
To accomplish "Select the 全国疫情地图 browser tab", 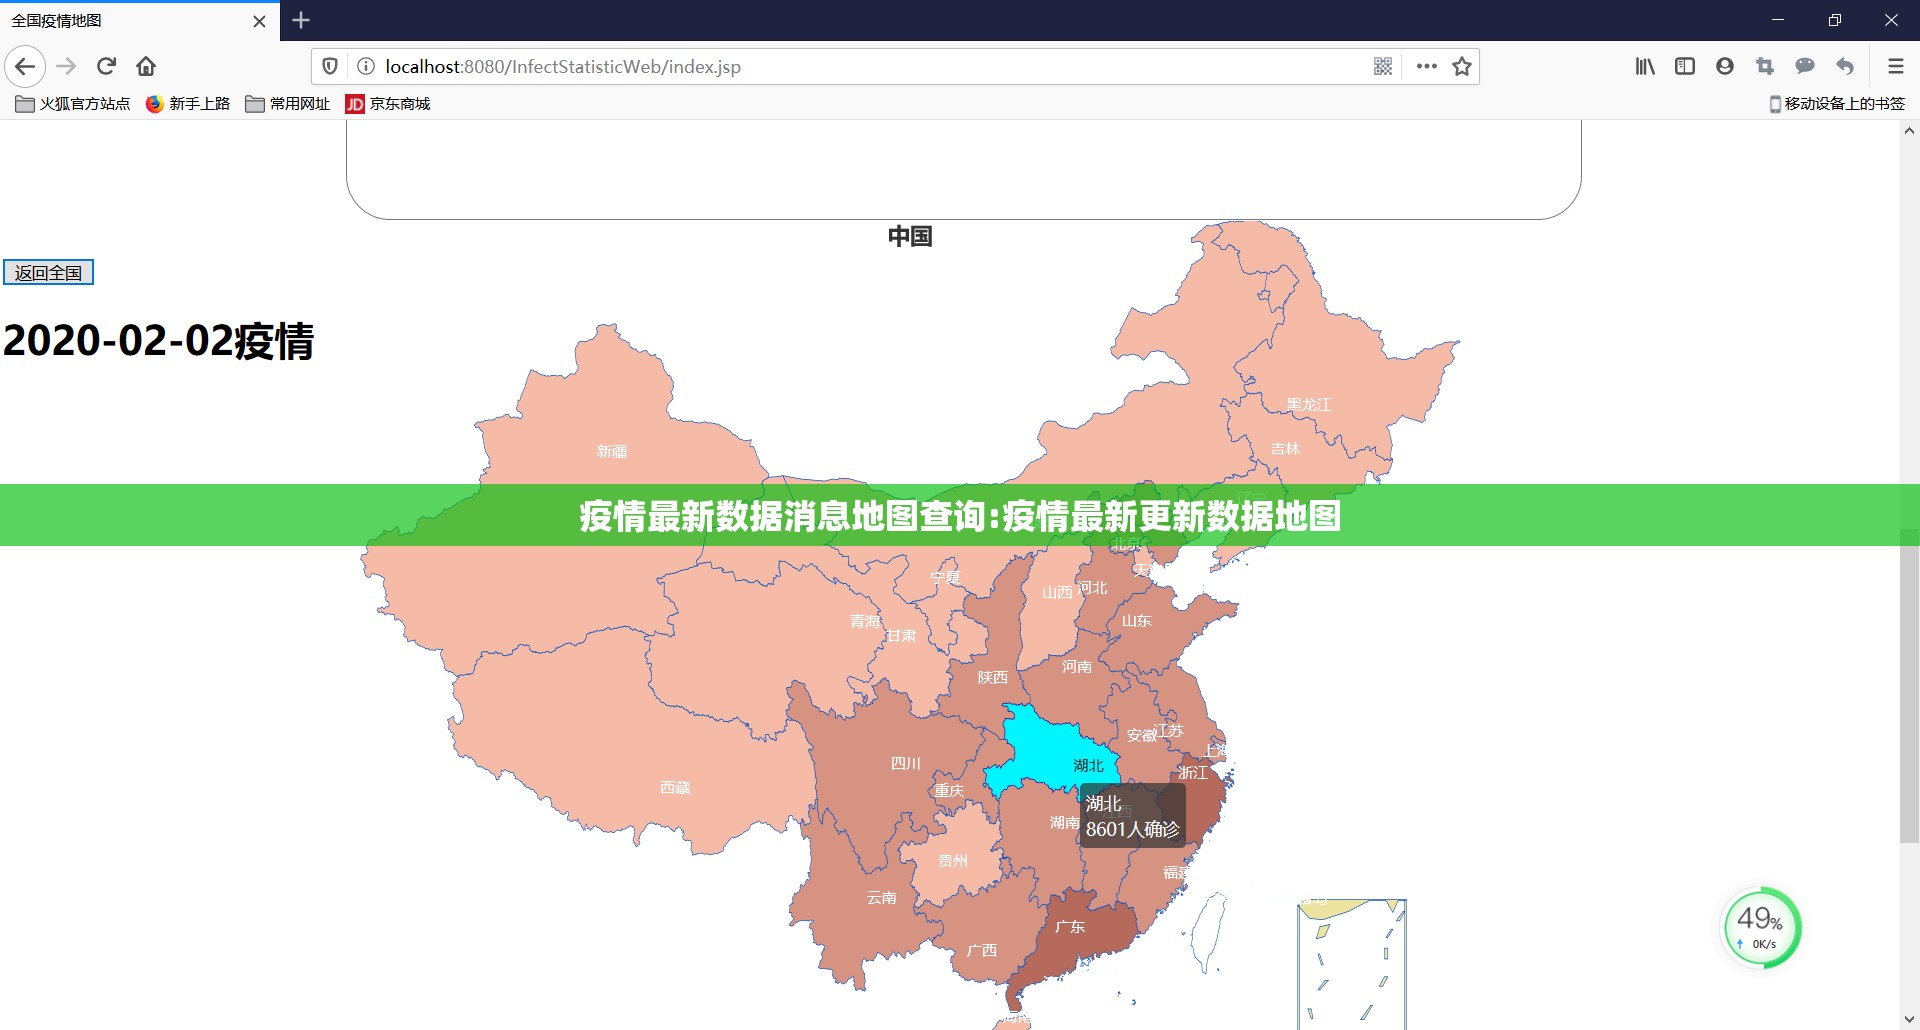I will [130, 21].
